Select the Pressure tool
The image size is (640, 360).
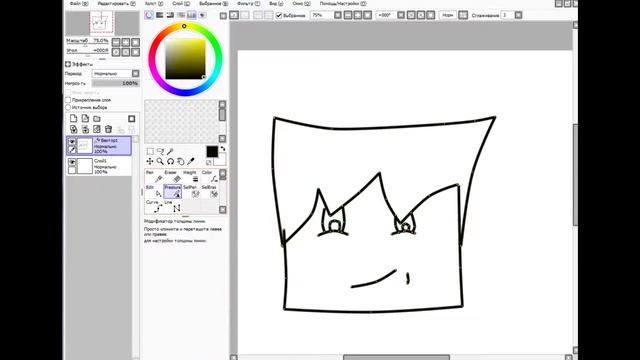[173, 191]
